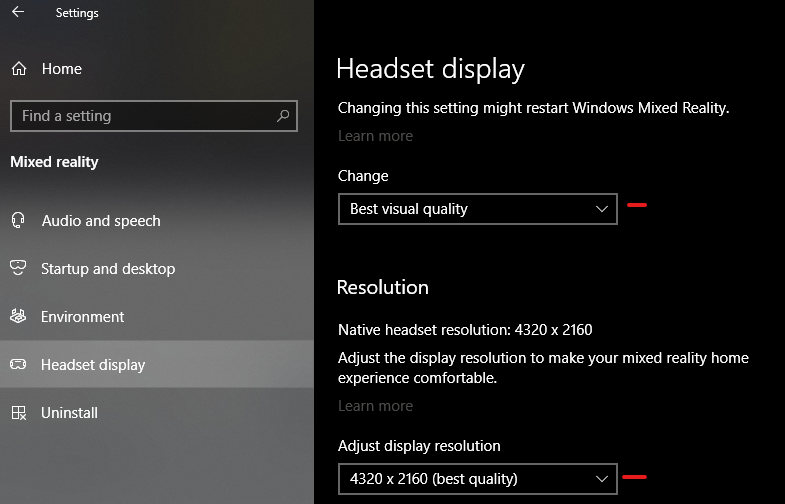Screen dimensions: 785x504
Task: Focus the Find a setting search box
Action: [154, 116]
